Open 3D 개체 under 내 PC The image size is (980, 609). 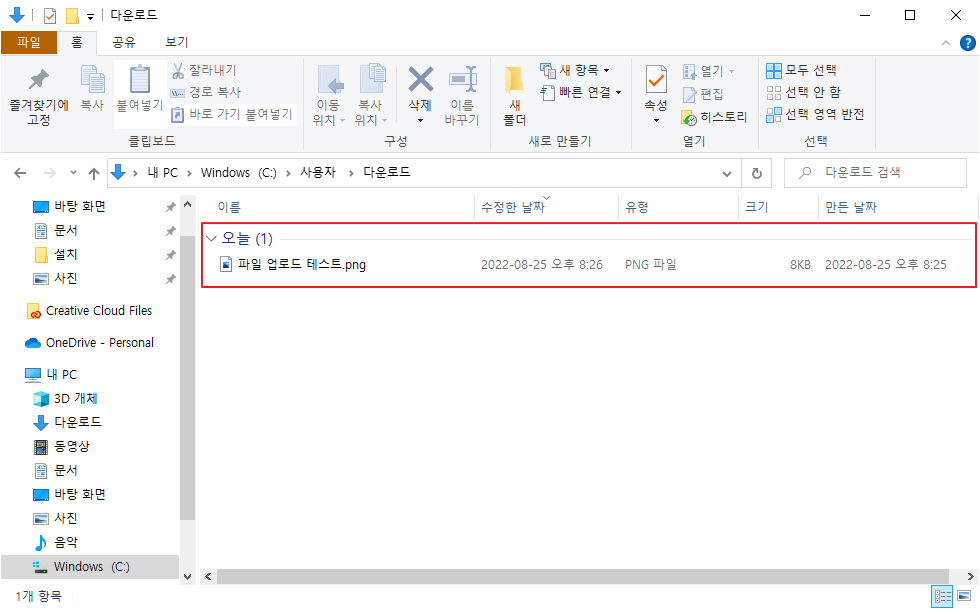coord(66,398)
